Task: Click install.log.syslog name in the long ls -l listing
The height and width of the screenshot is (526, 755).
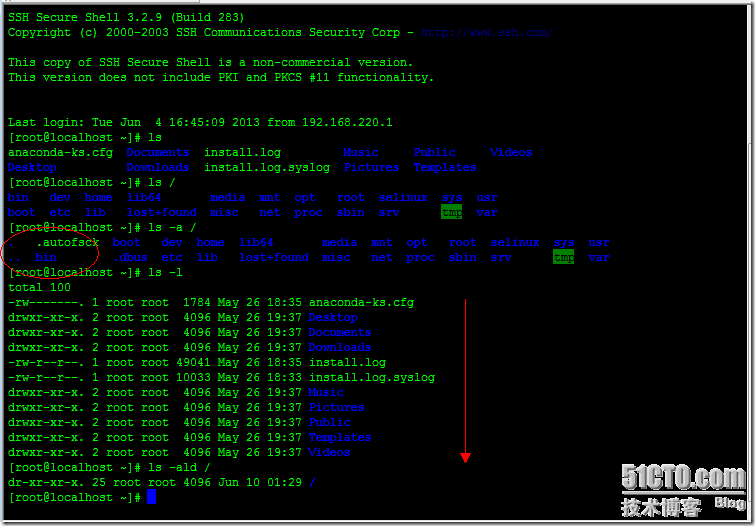Action: pyautogui.click(x=372, y=377)
